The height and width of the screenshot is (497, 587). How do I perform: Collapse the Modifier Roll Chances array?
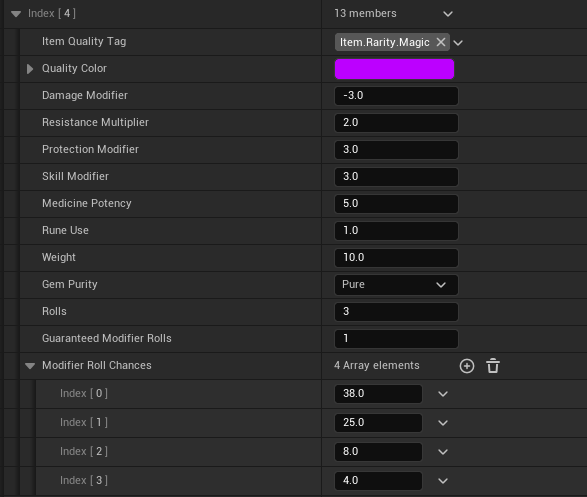(x=30, y=366)
